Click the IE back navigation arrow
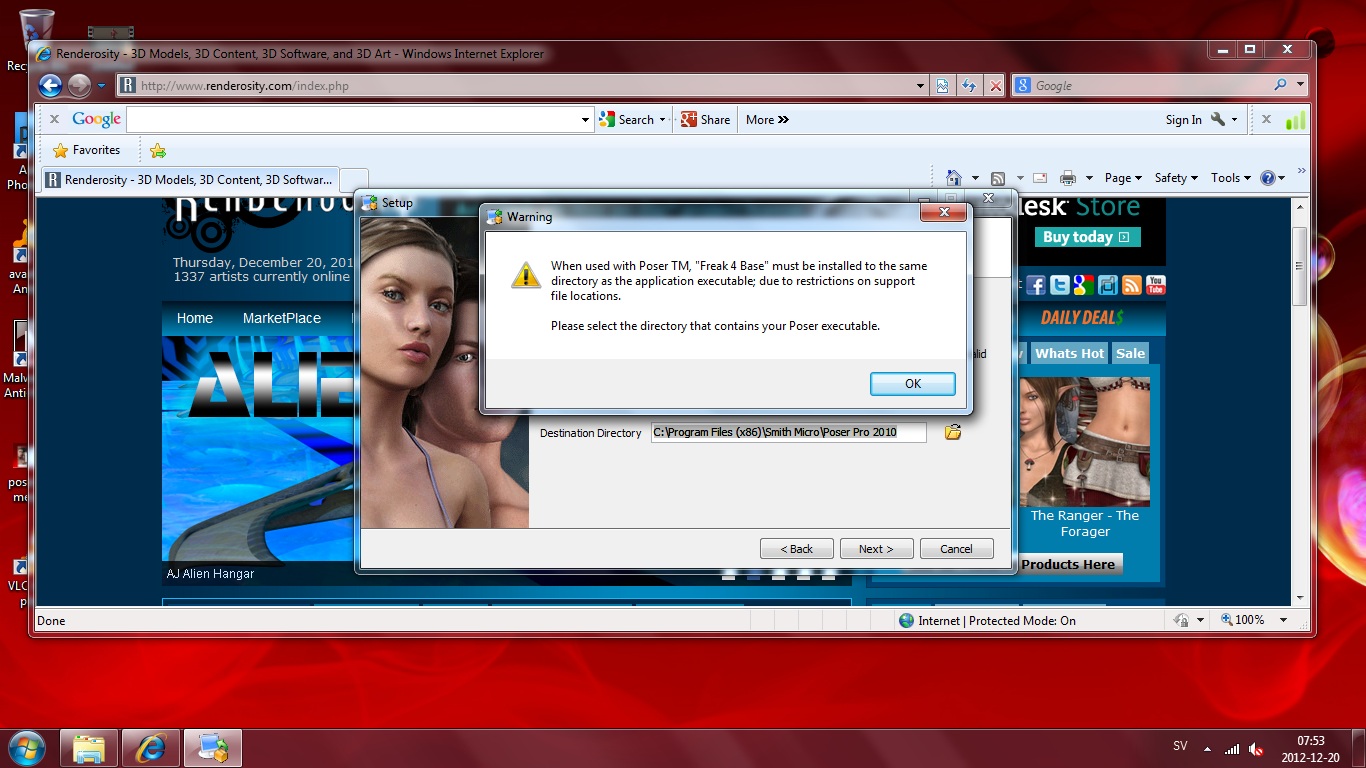 (50, 86)
